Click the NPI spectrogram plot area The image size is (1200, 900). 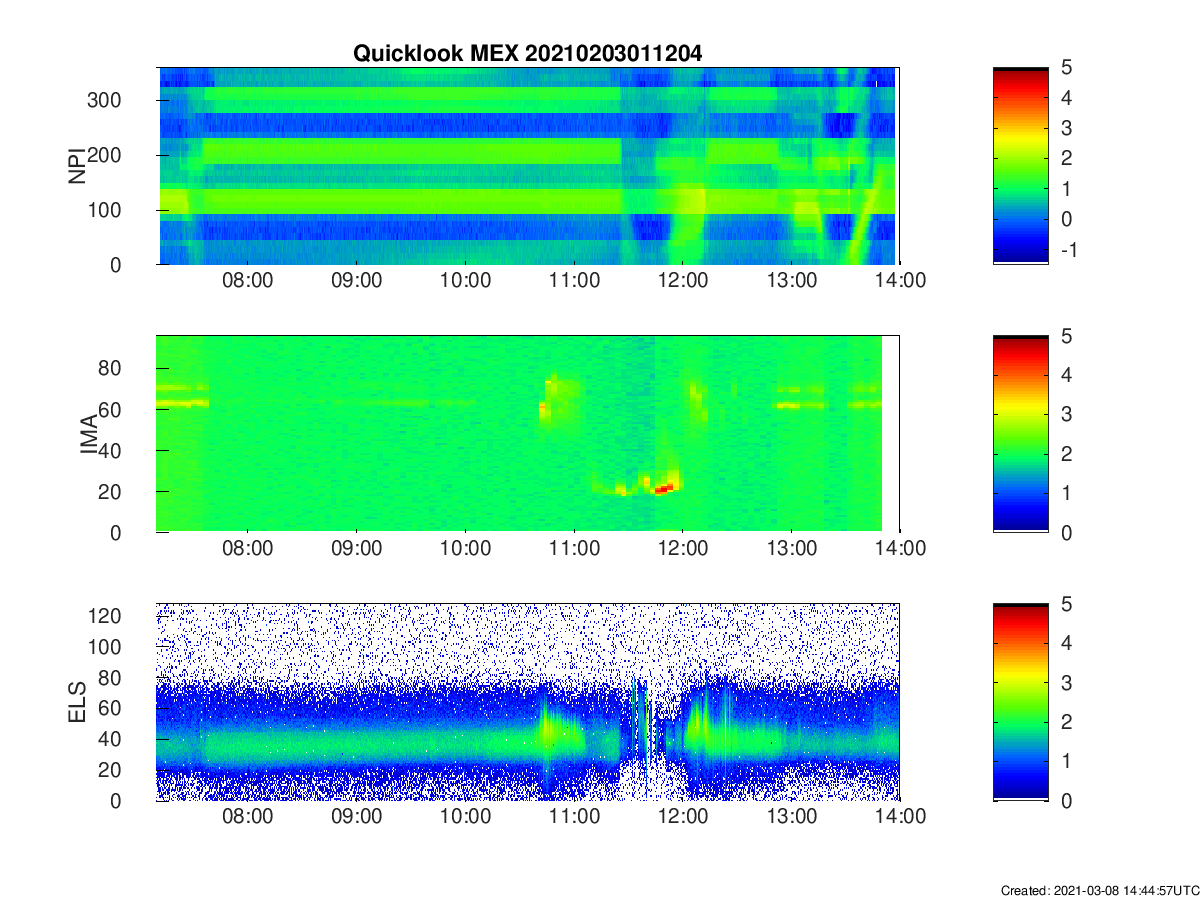click(x=528, y=166)
